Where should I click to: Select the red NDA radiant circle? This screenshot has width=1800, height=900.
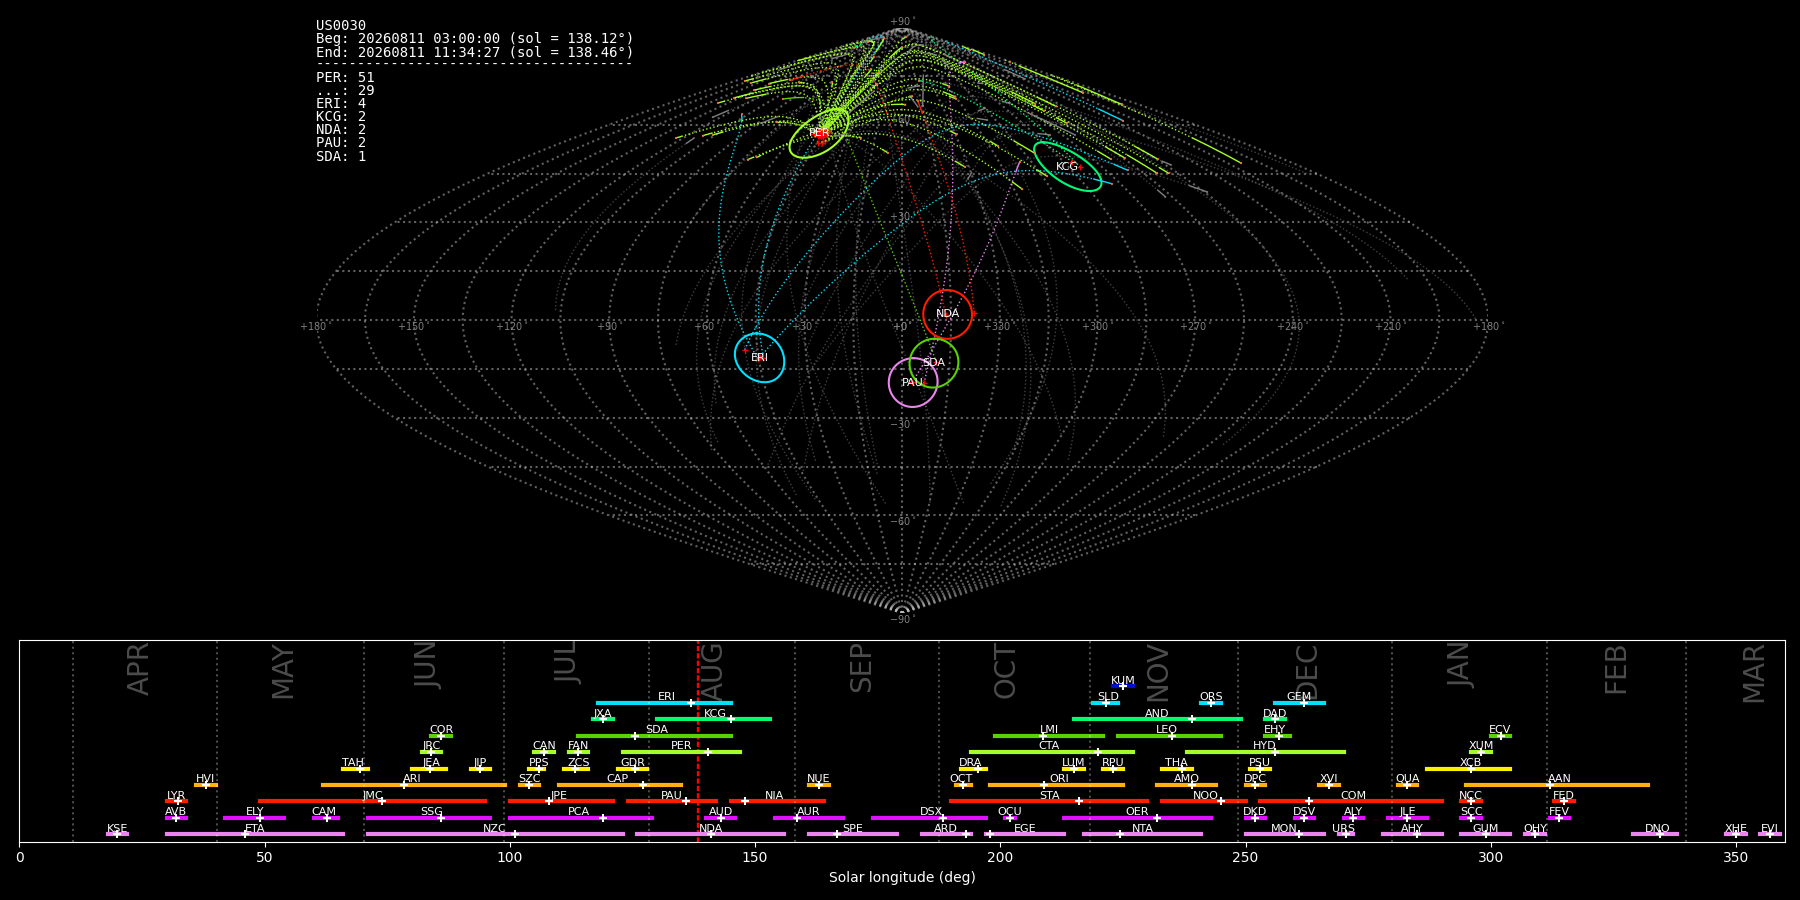pos(947,314)
